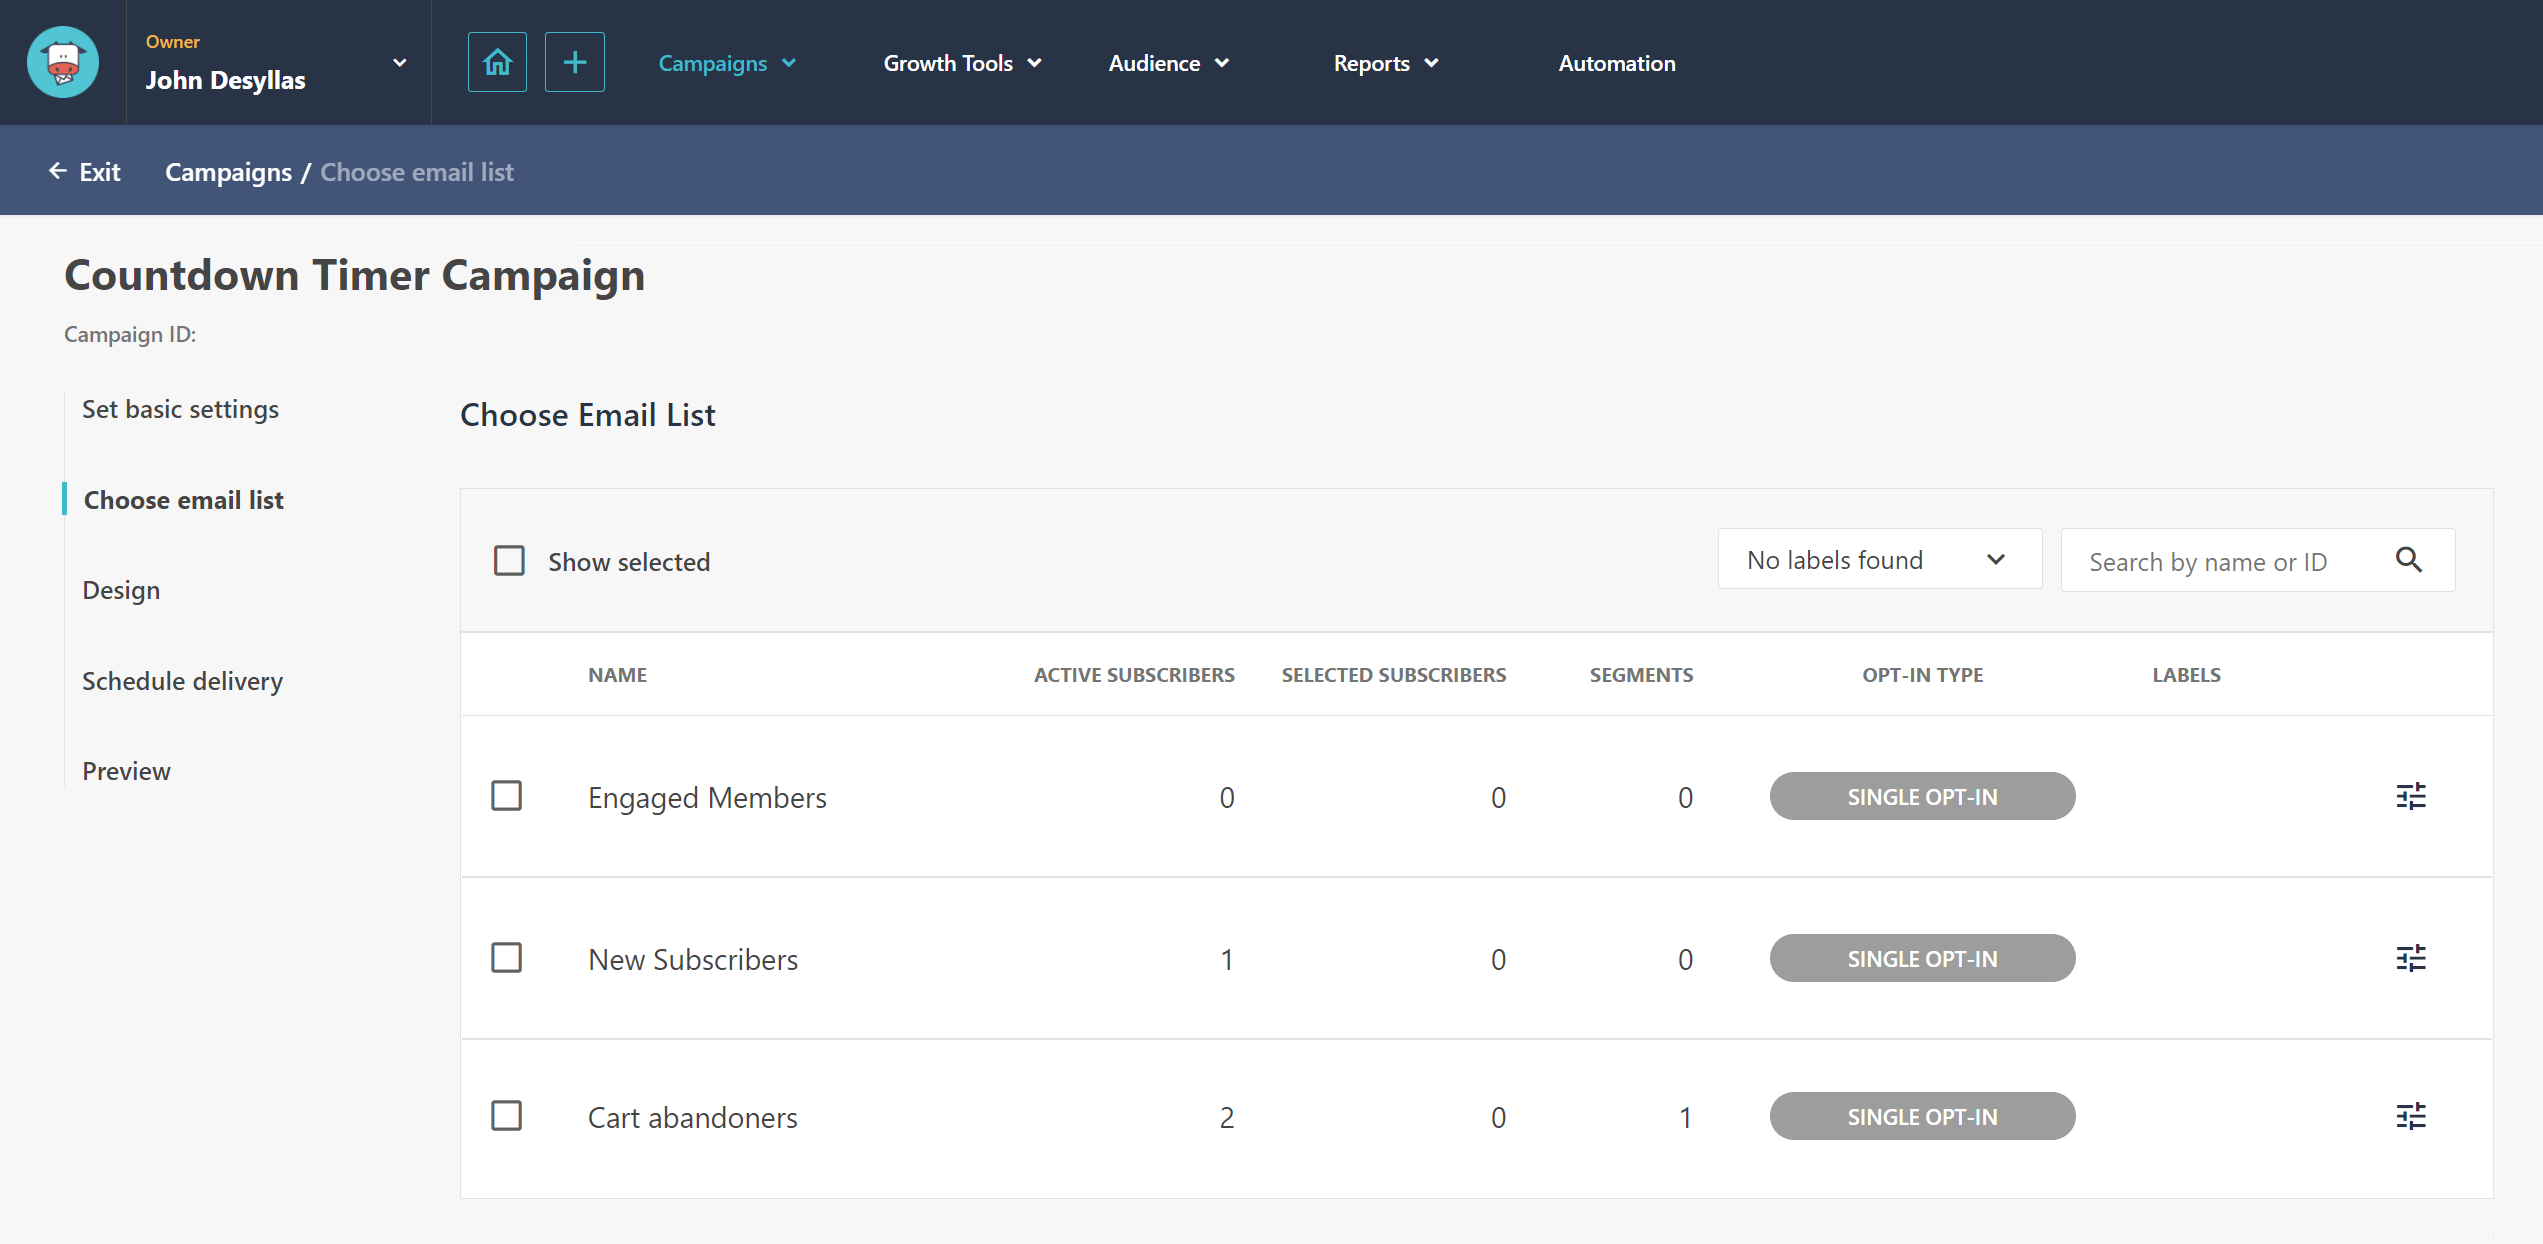
Task: Navigate to the Design step
Action: [x=122, y=589]
